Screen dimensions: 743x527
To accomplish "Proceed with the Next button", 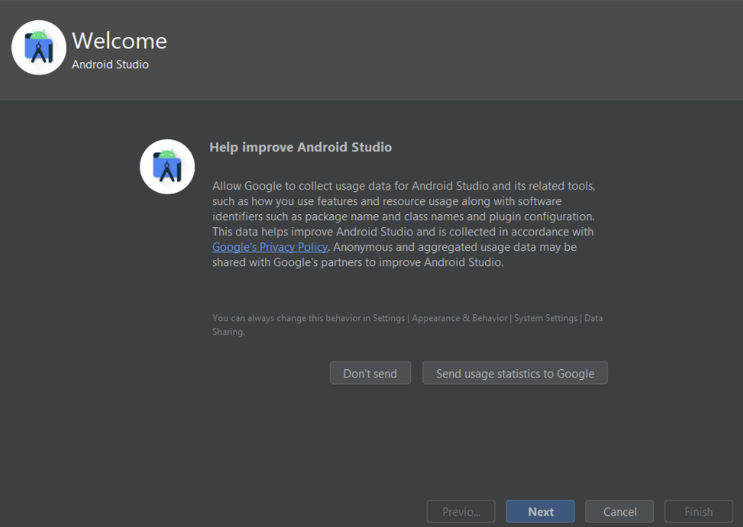I will coord(540,512).
